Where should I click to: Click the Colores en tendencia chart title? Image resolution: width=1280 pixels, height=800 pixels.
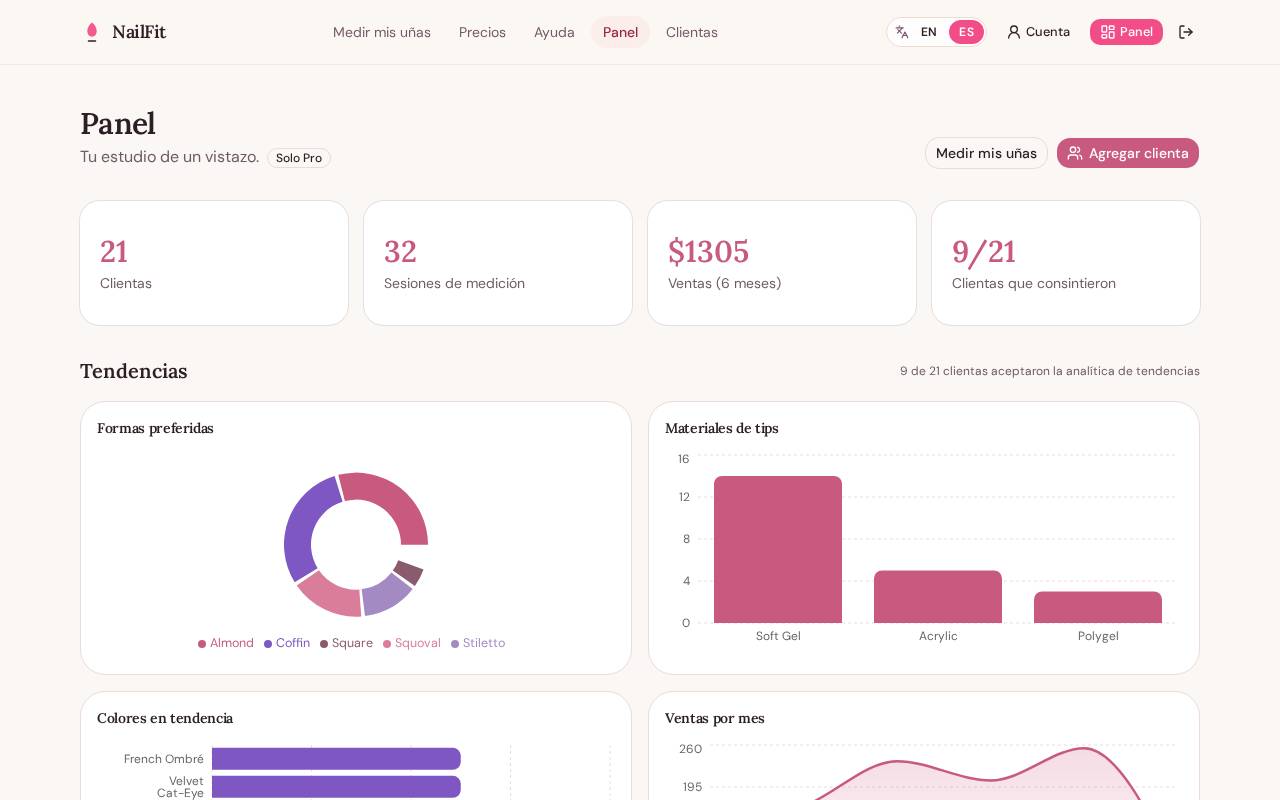tap(165, 718)
